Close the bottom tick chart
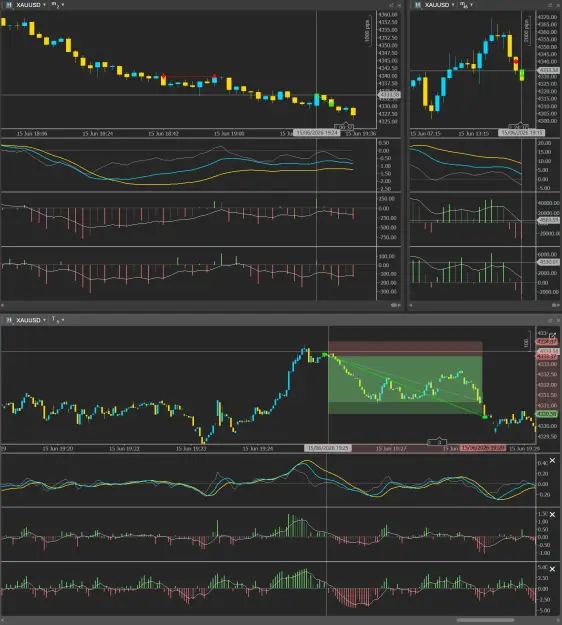This screenshot has width=562, height=625. coord(558,320)
